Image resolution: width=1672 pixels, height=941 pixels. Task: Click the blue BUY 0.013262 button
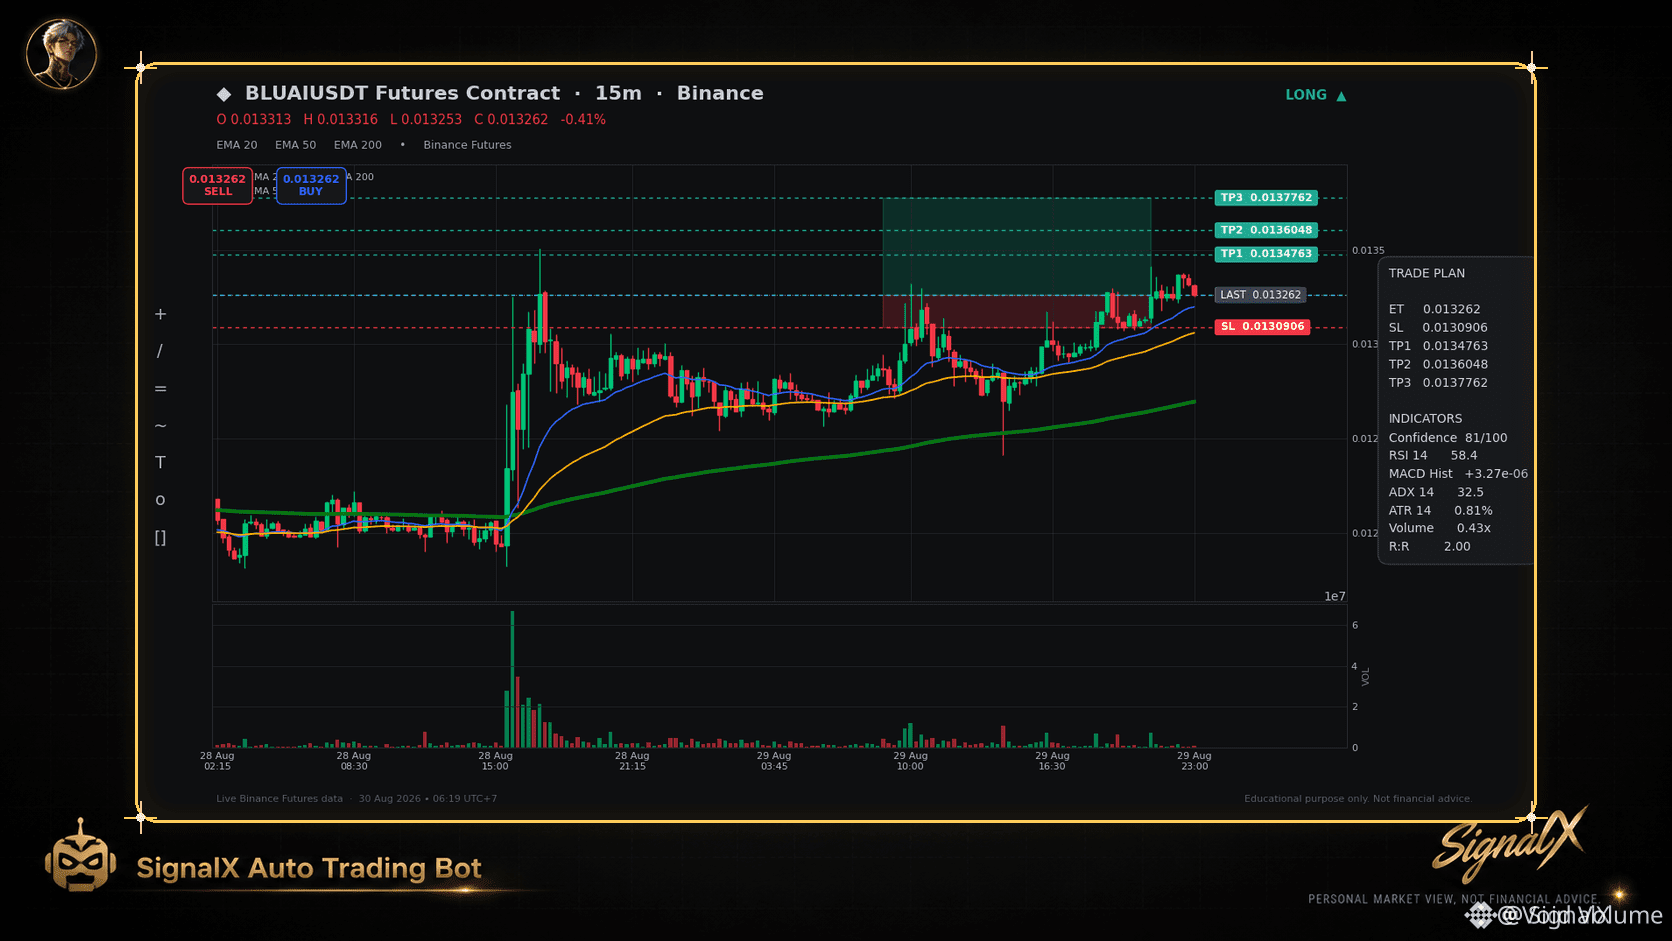click(x=311, y=186)
